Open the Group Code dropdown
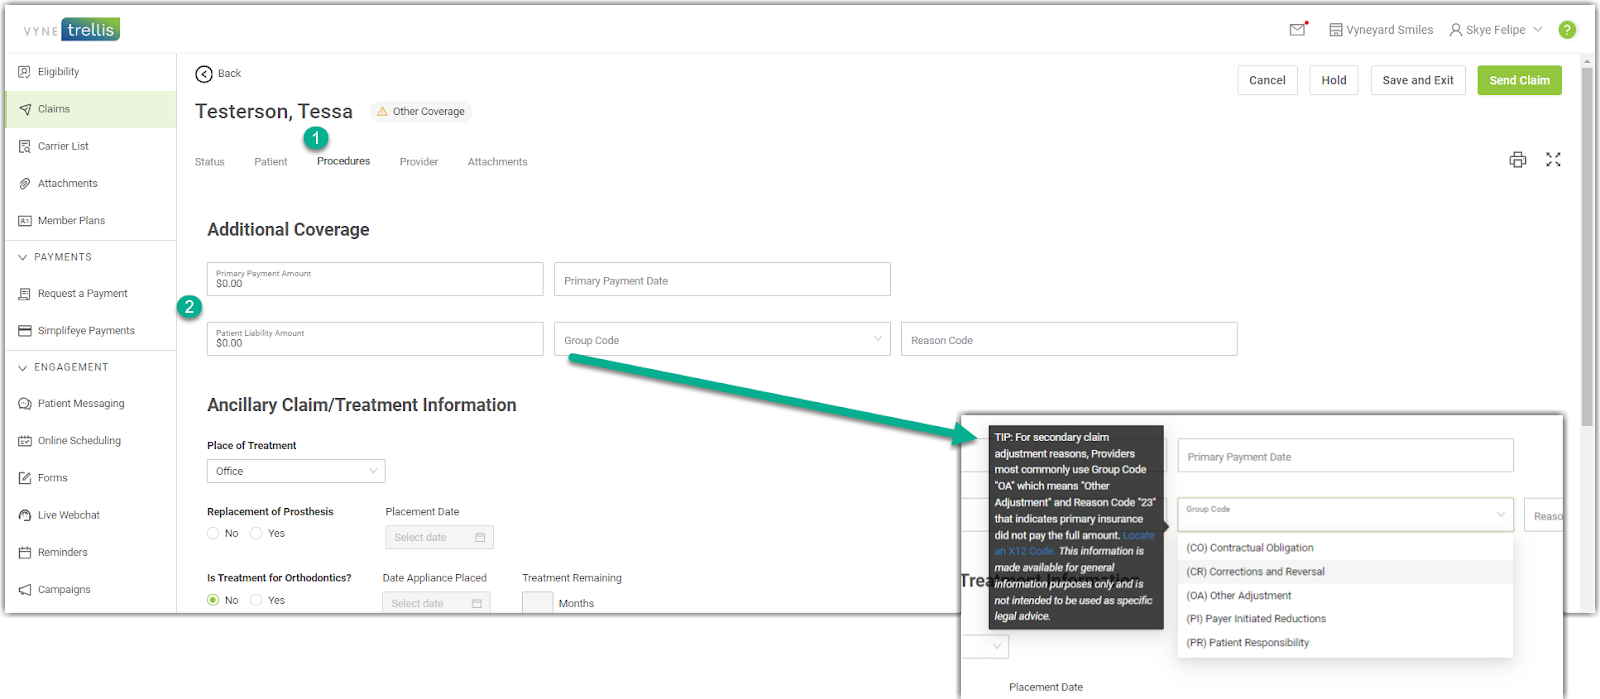The height and width of the screenshot is (699, 1600). pos(722,340)
